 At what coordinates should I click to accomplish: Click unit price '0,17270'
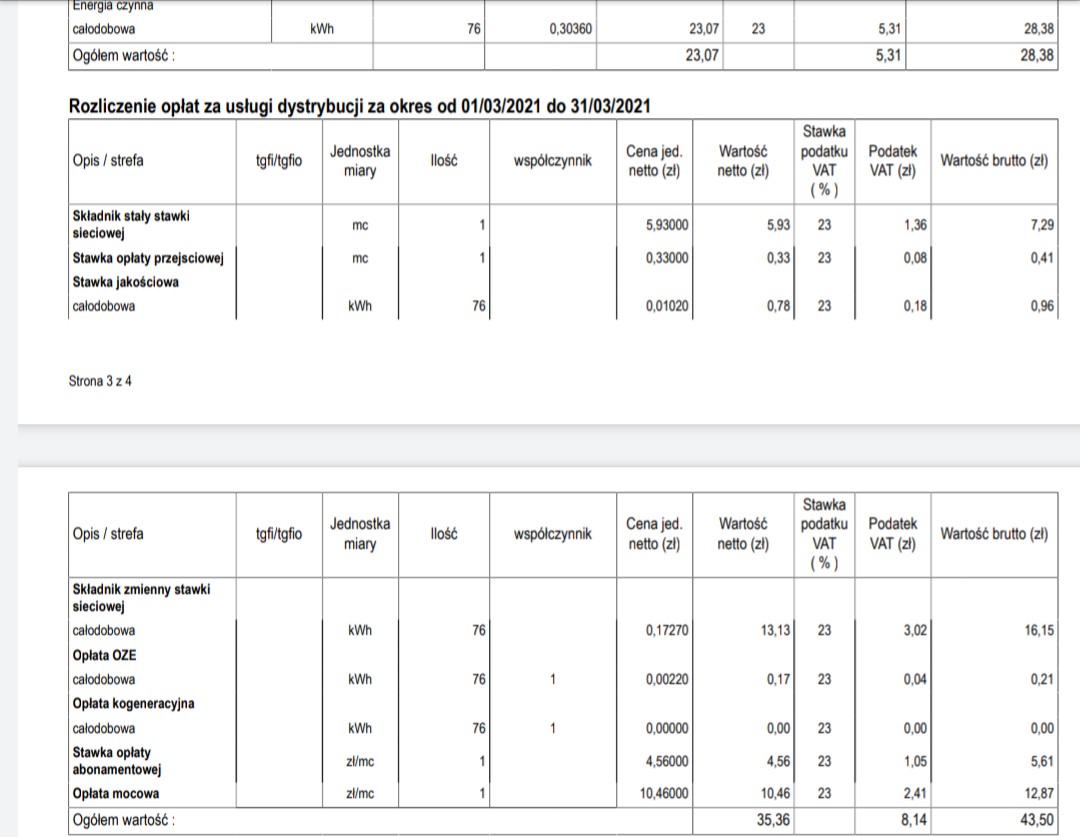click(x=667, y=630)
